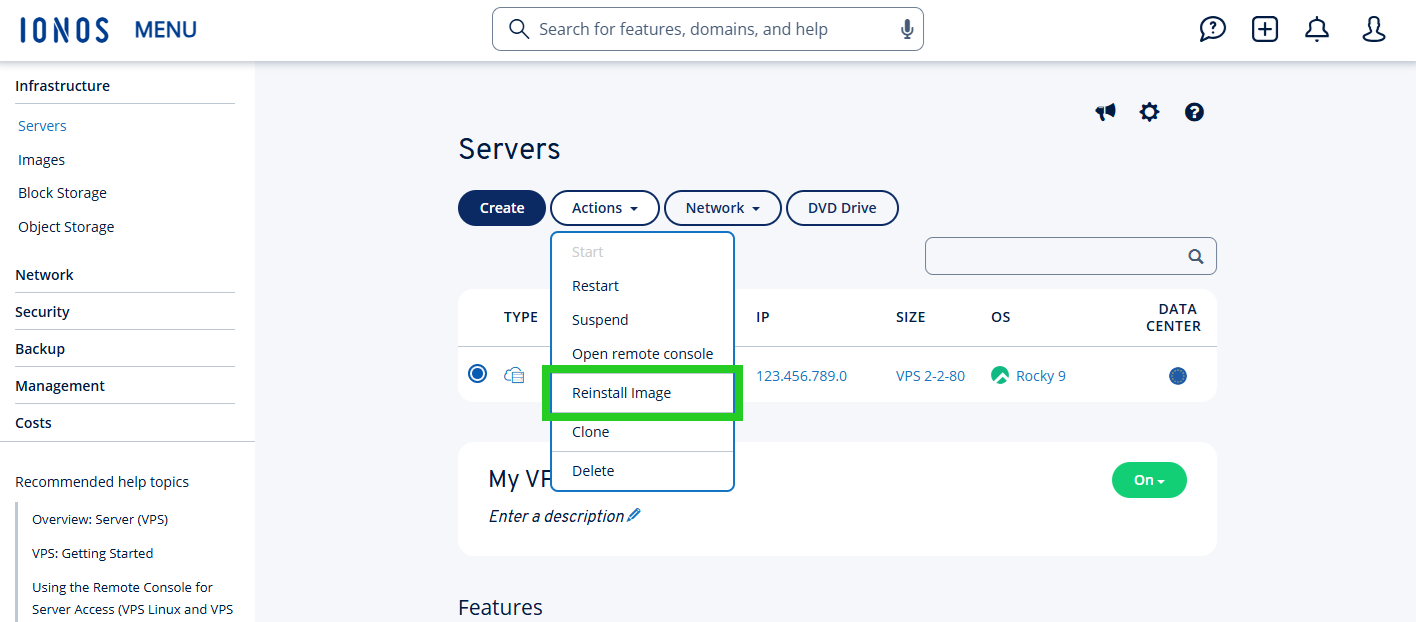The image size is (1416, 622).
Task: Select Open remote console menu entry
Action: click(x=643, y=354)
